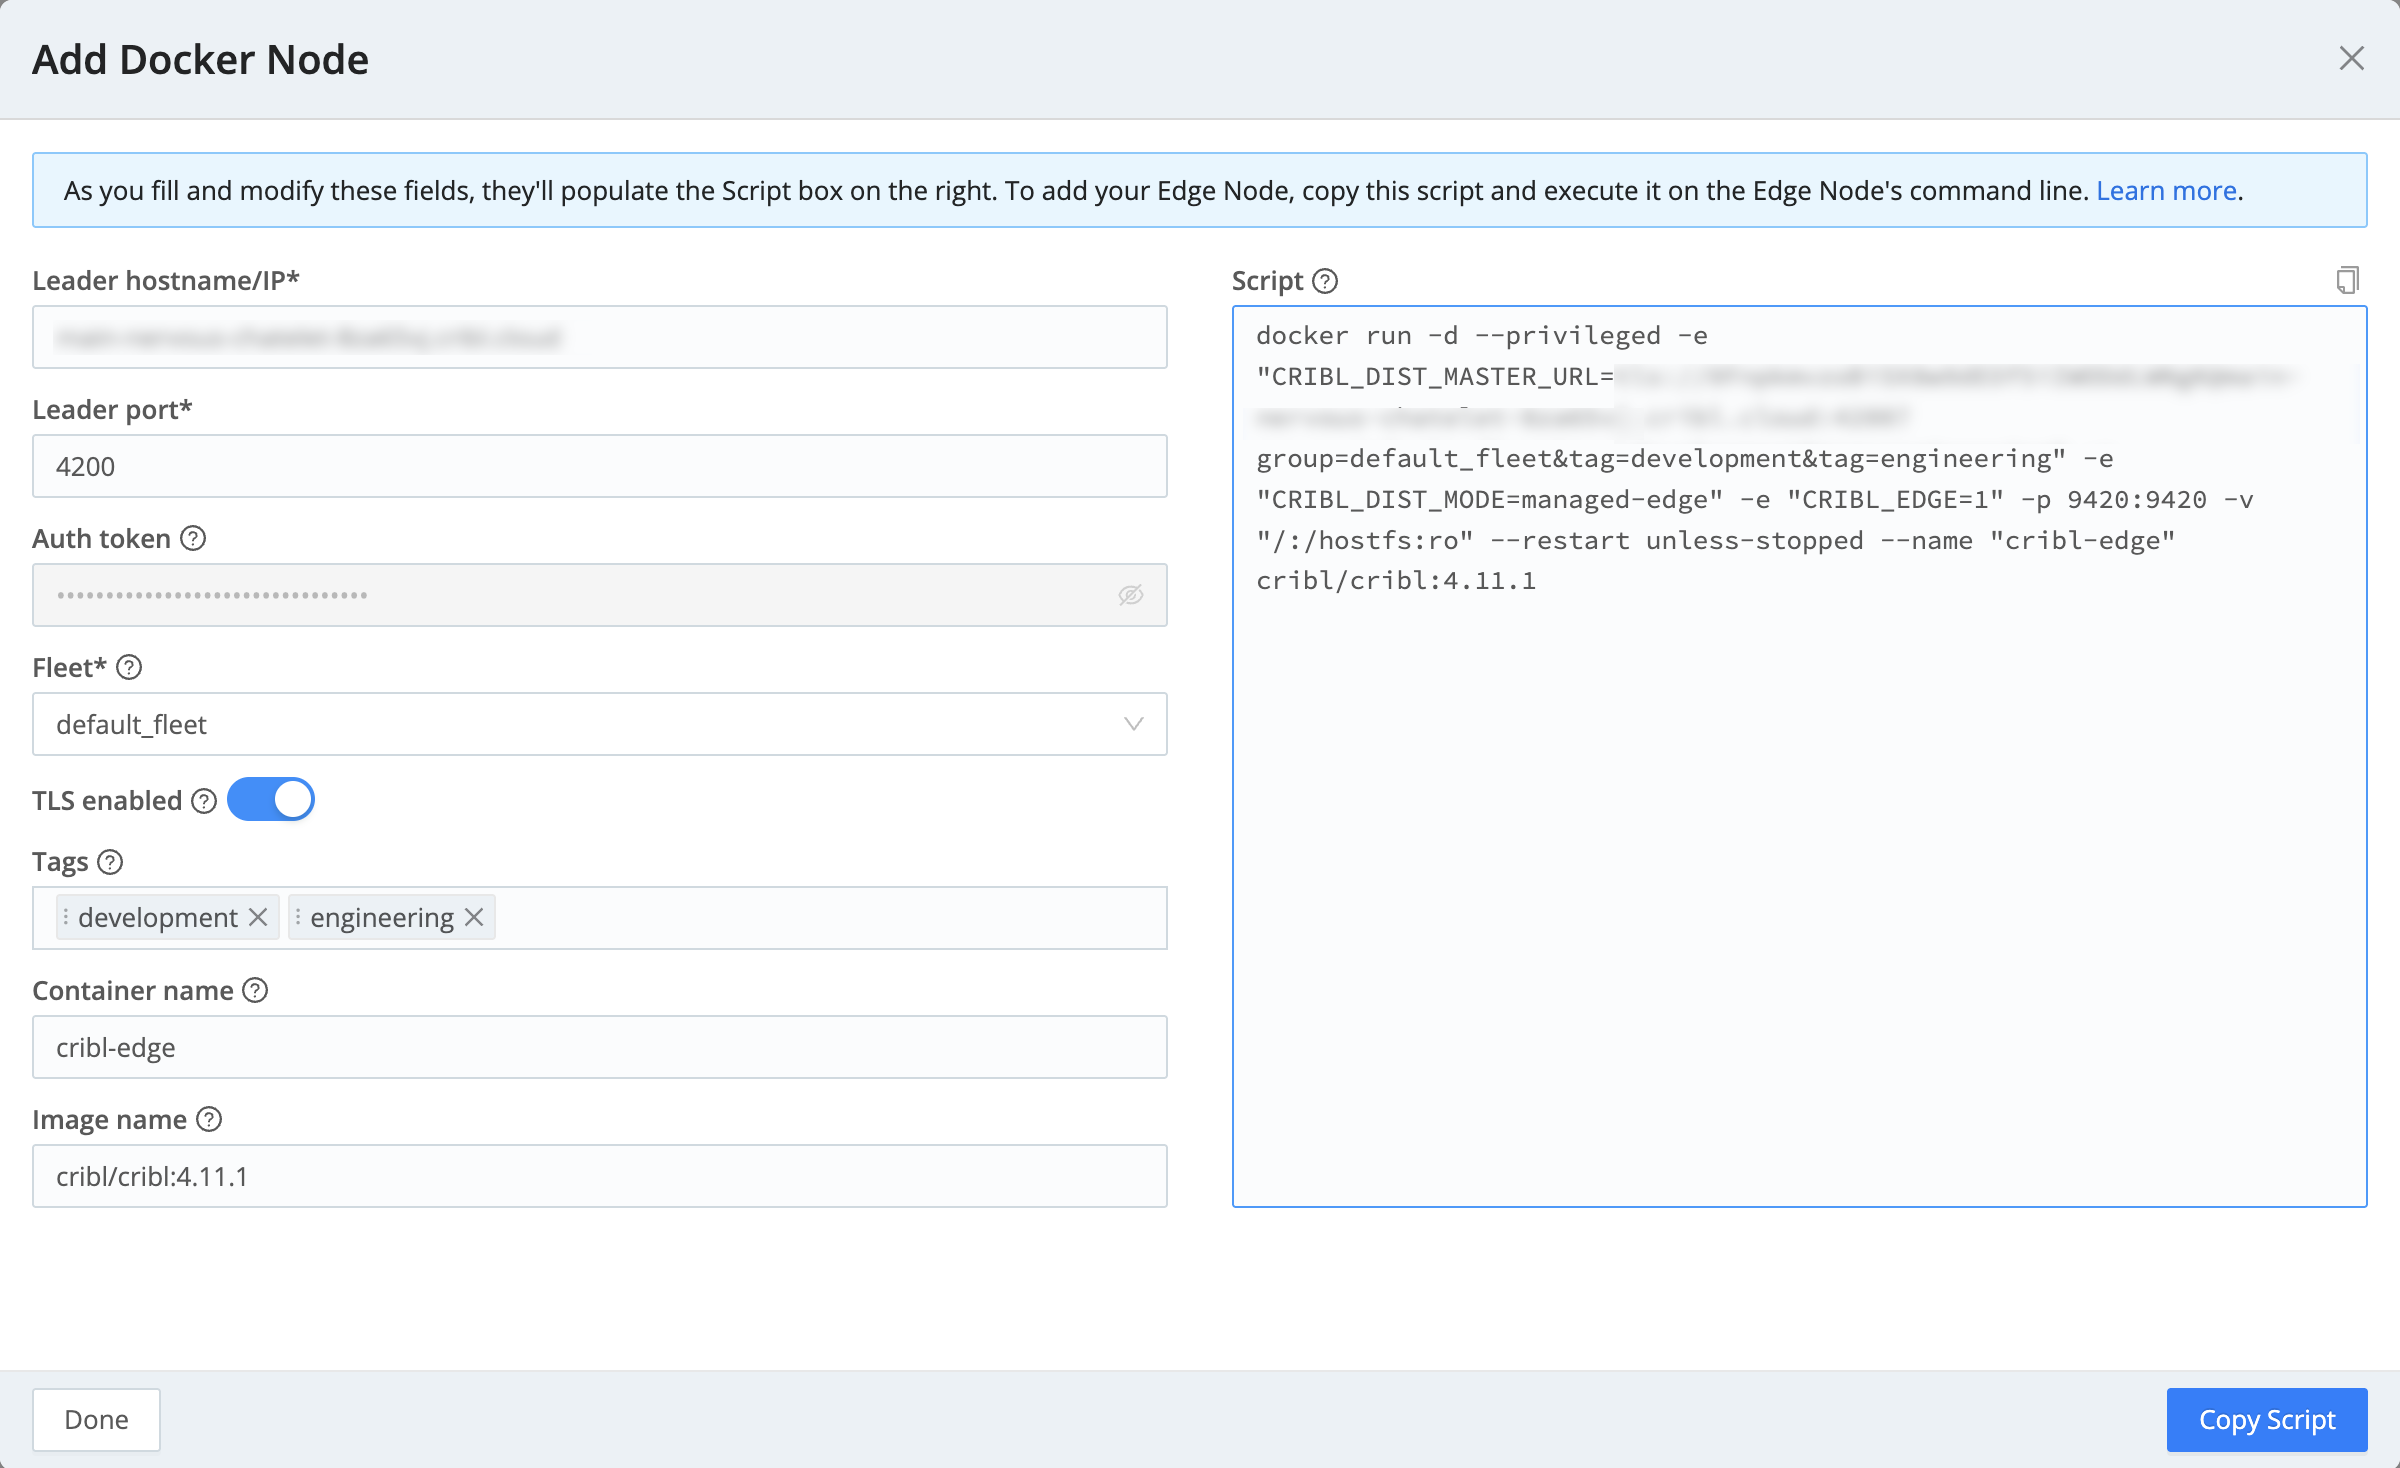Open the Tags help tooltip
2400x1468 pixels.
point(109,861)
